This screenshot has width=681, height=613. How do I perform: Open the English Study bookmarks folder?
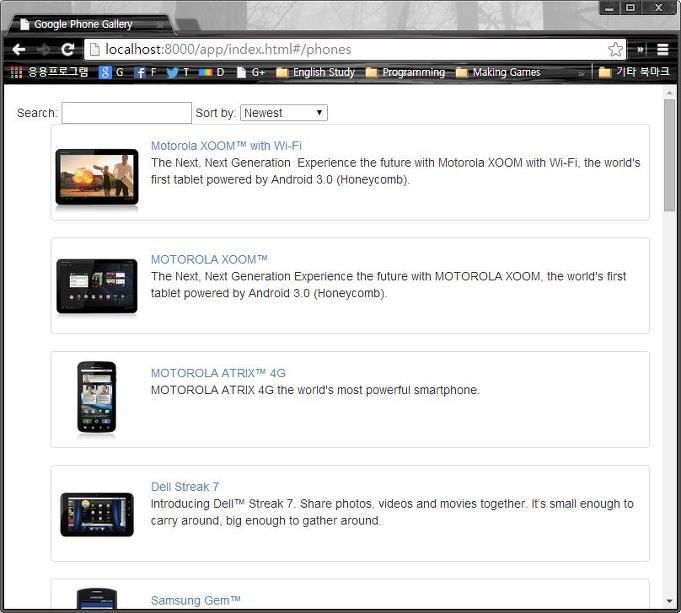pos(316,72)
